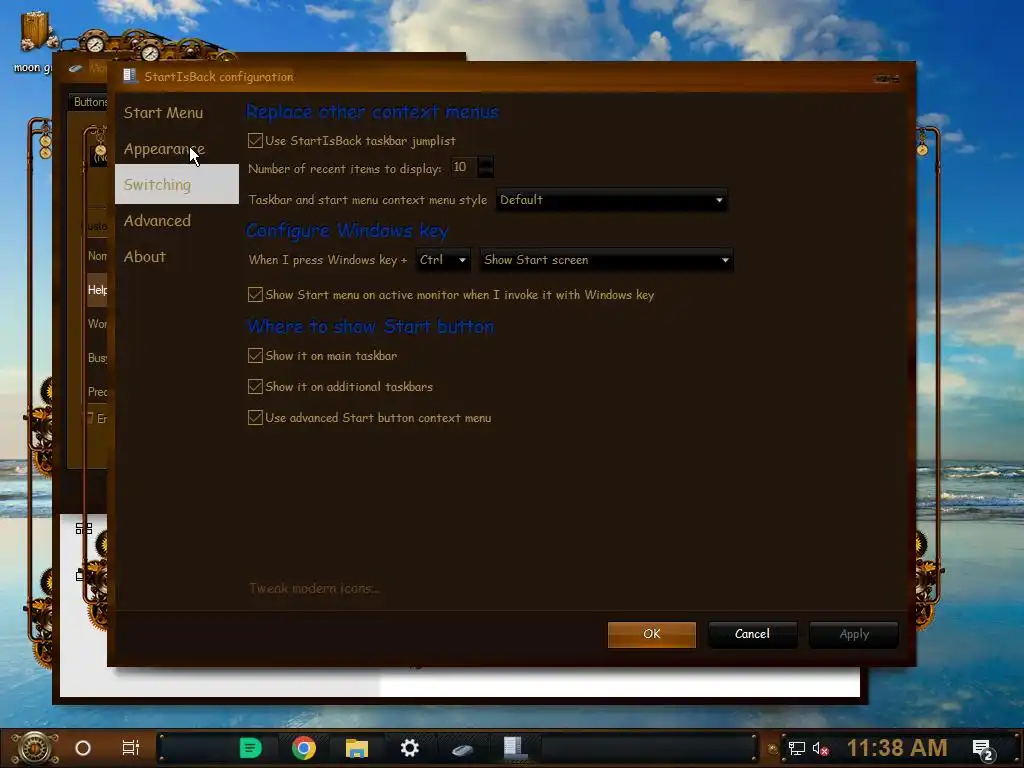Select StartIsBack configuration taskbar icon
This screenshot has height=768, width=1024.
point(515,748)
